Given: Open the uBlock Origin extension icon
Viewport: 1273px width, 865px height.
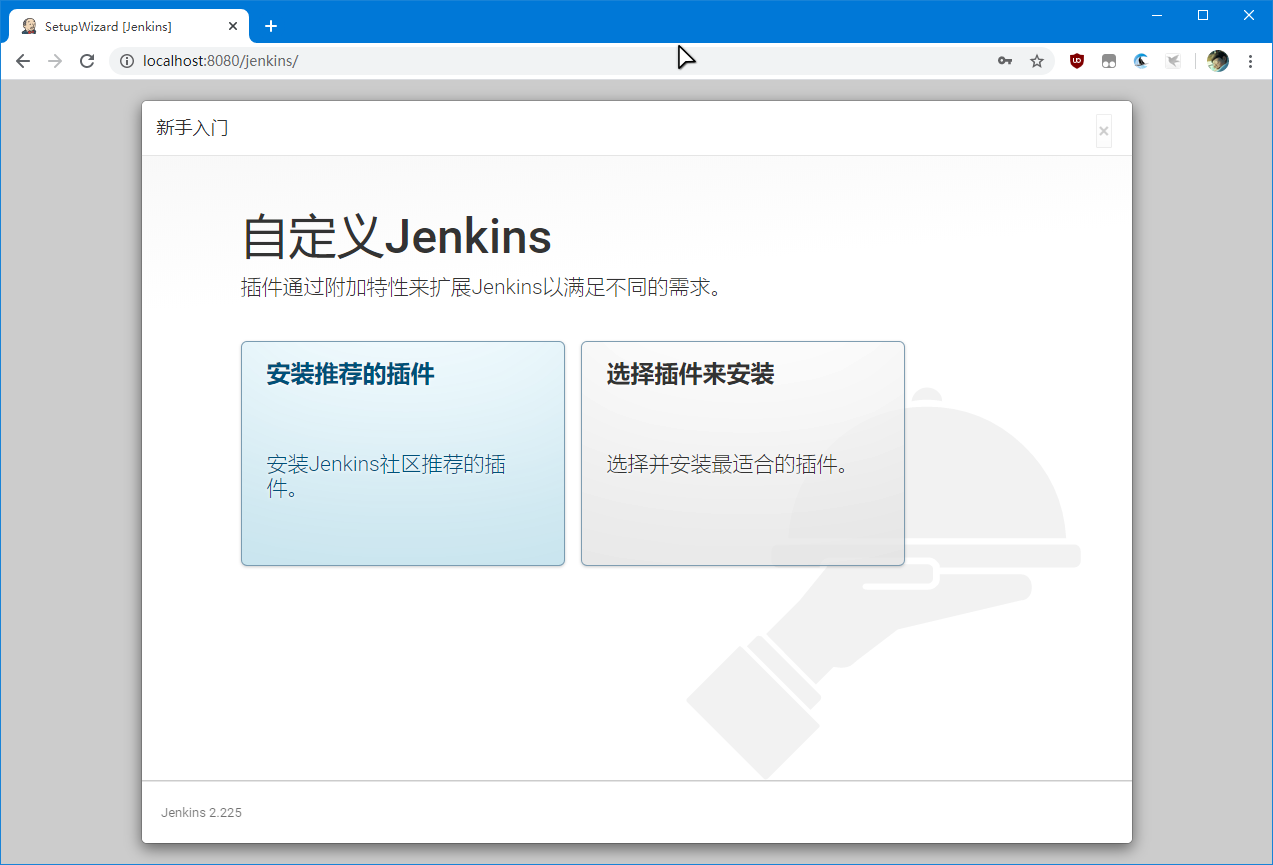Looking at the screenshot, I should point(1077,61).
